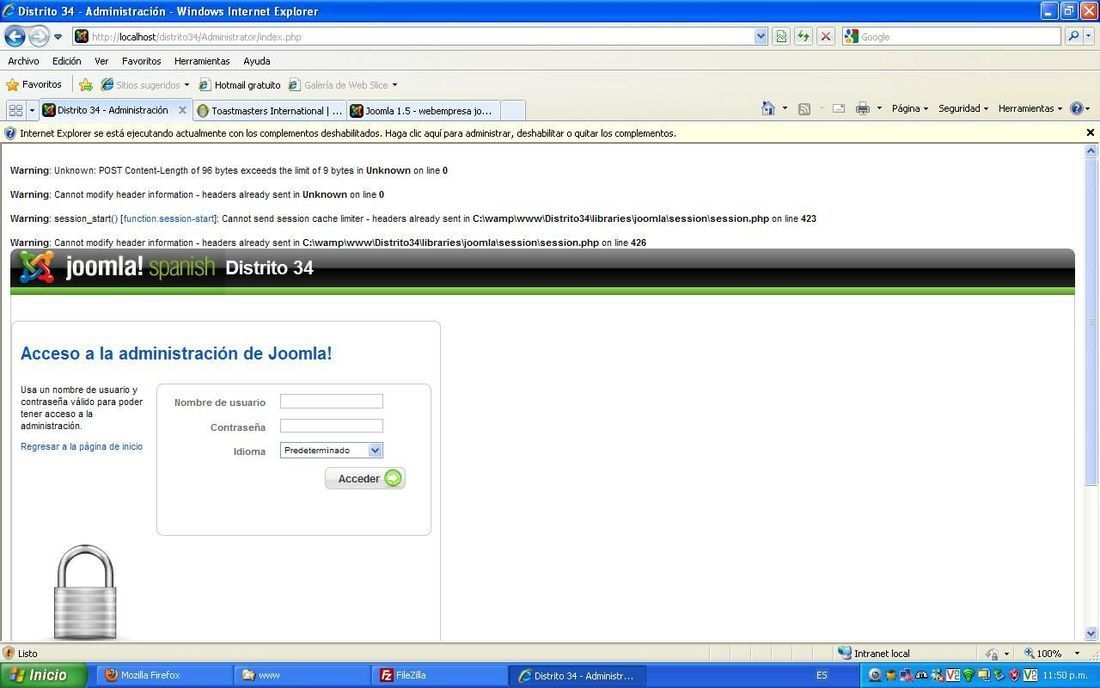Open search provider options dropdown arrow
Image resolution: width=1100 pixels, height=688 pixels.
pyautogui.click(x=1089, y=36)
